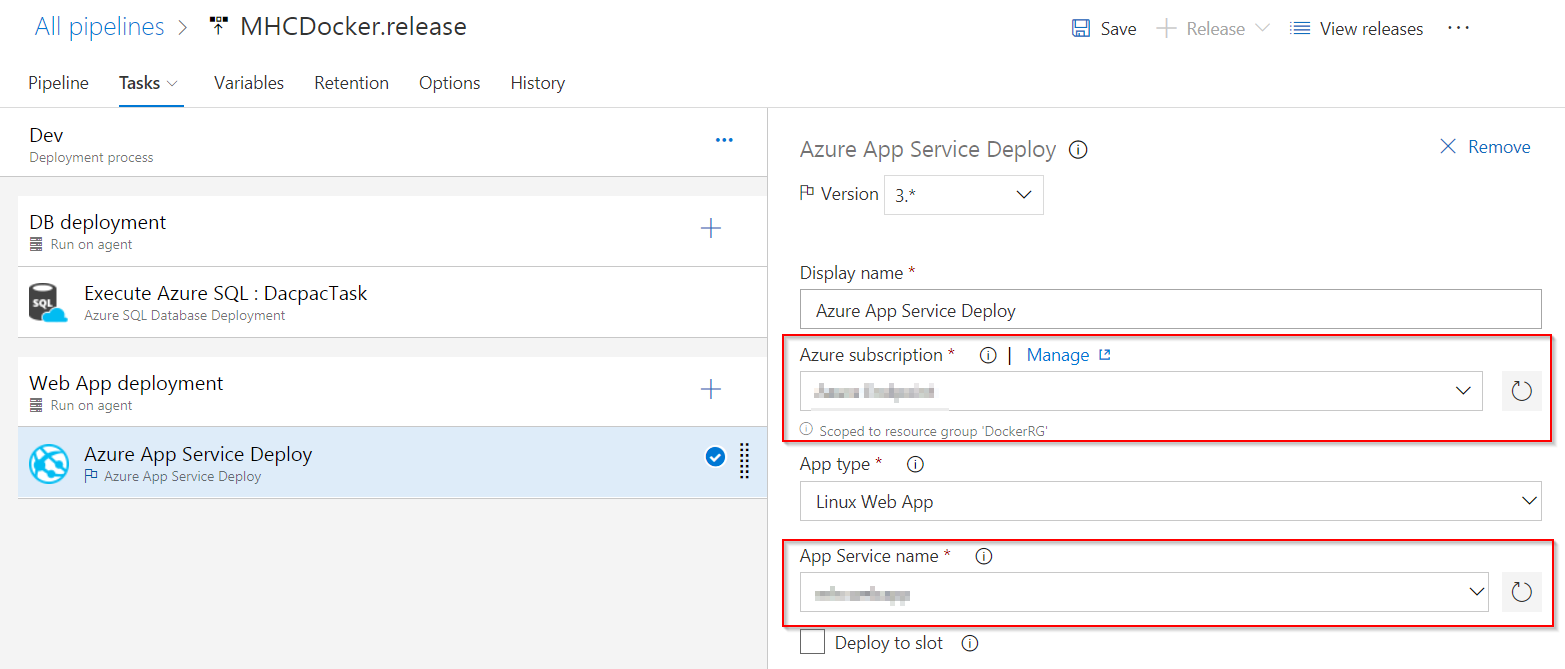This screenshot has width=1565, height=669.
Task: Open the History tab
Action: [538, 83]
